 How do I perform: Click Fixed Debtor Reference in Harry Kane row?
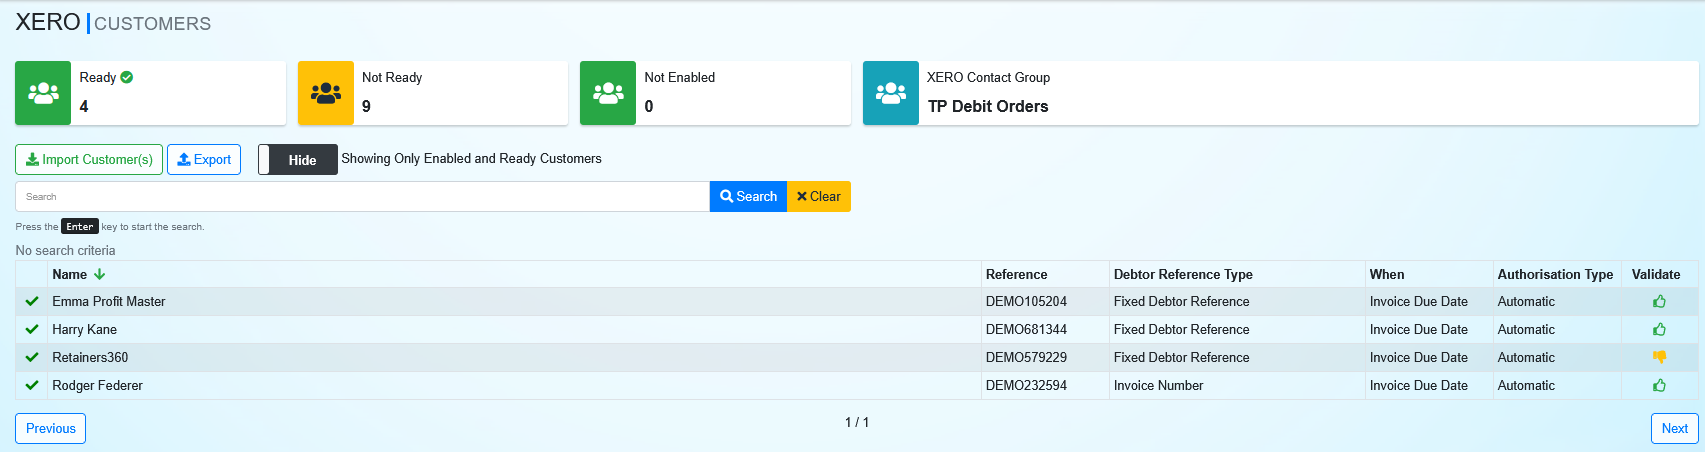pyautogui.click(x=1181, y=329)
